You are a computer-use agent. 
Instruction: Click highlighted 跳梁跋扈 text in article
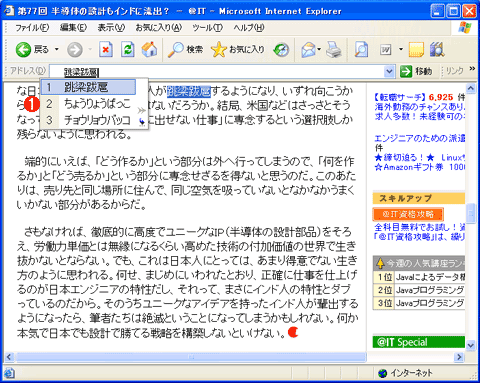189,91
